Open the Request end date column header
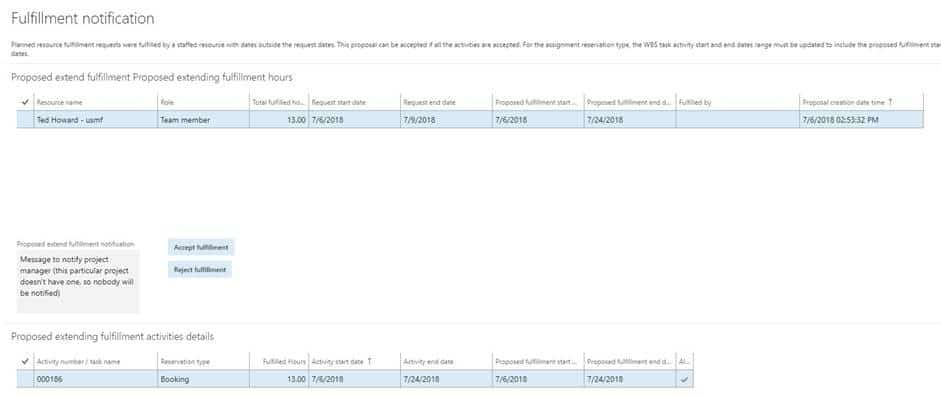The width and height of the screenshot is (941, 397). [x=446, y=103]
